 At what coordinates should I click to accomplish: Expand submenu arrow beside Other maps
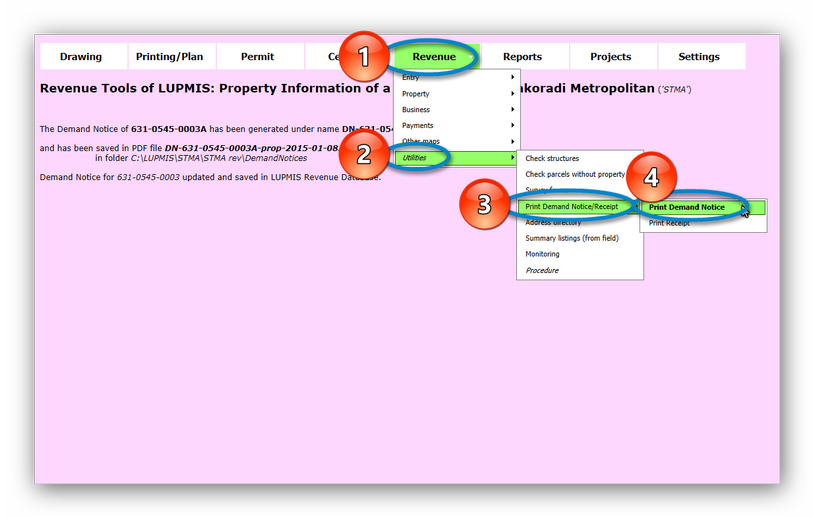(512, 141)
